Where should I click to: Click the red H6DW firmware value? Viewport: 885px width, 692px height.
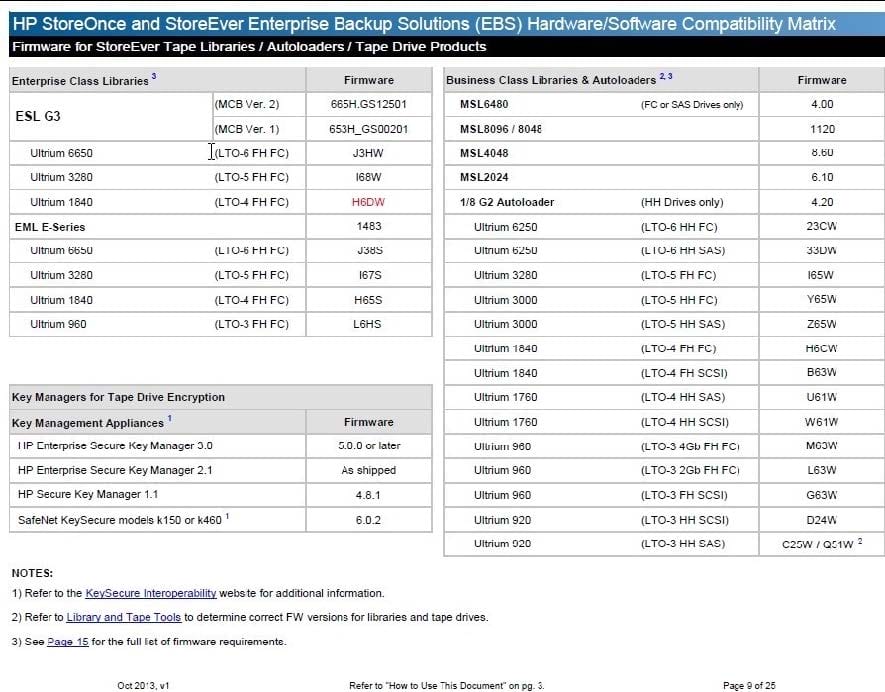(368, 202)
